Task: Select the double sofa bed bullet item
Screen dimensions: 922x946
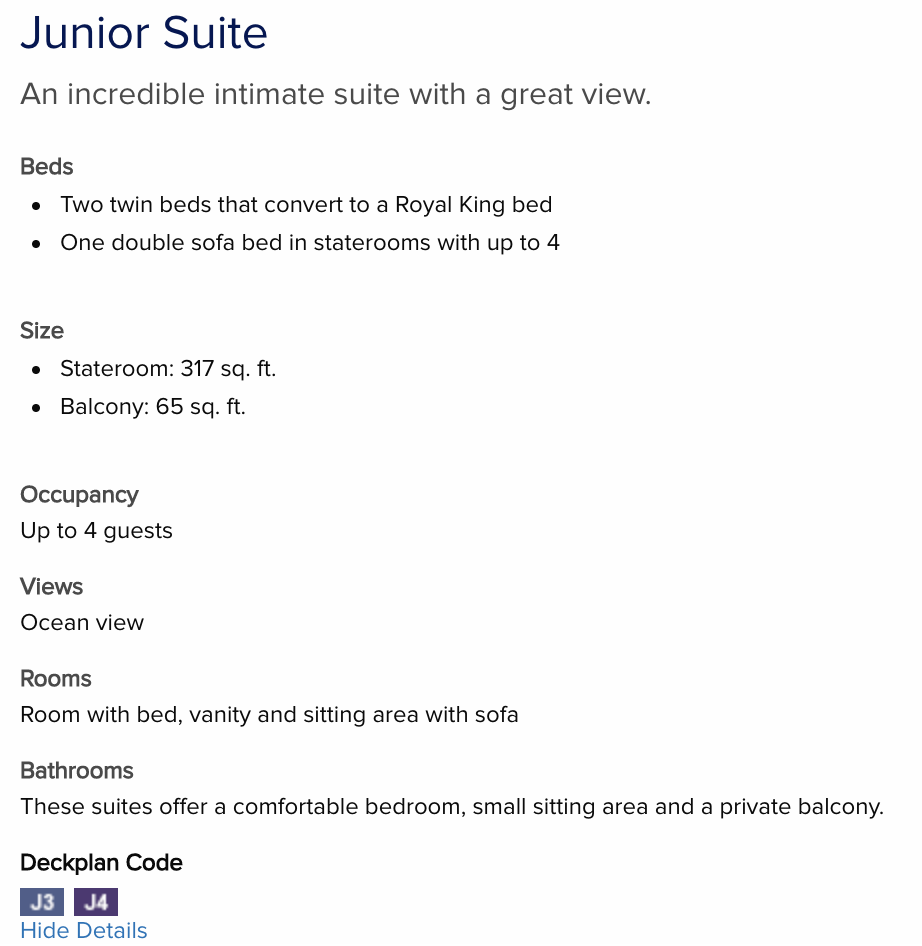Action: pos(310,243)
